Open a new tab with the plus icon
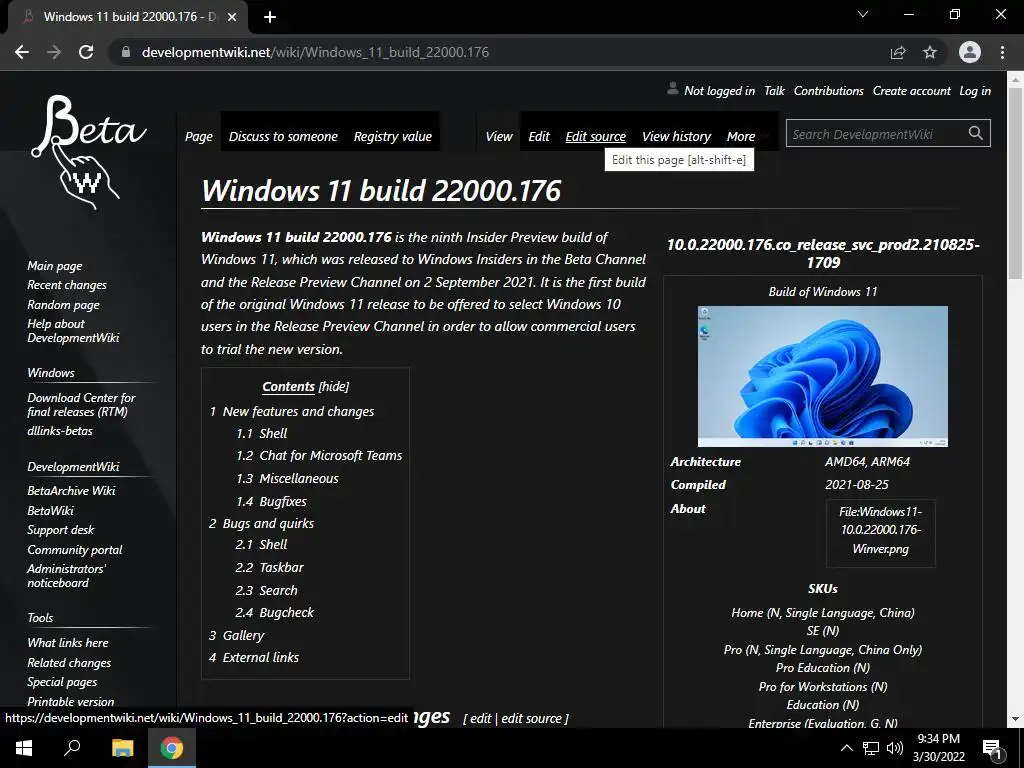The image size is (1024, 768). pos(270,17)
